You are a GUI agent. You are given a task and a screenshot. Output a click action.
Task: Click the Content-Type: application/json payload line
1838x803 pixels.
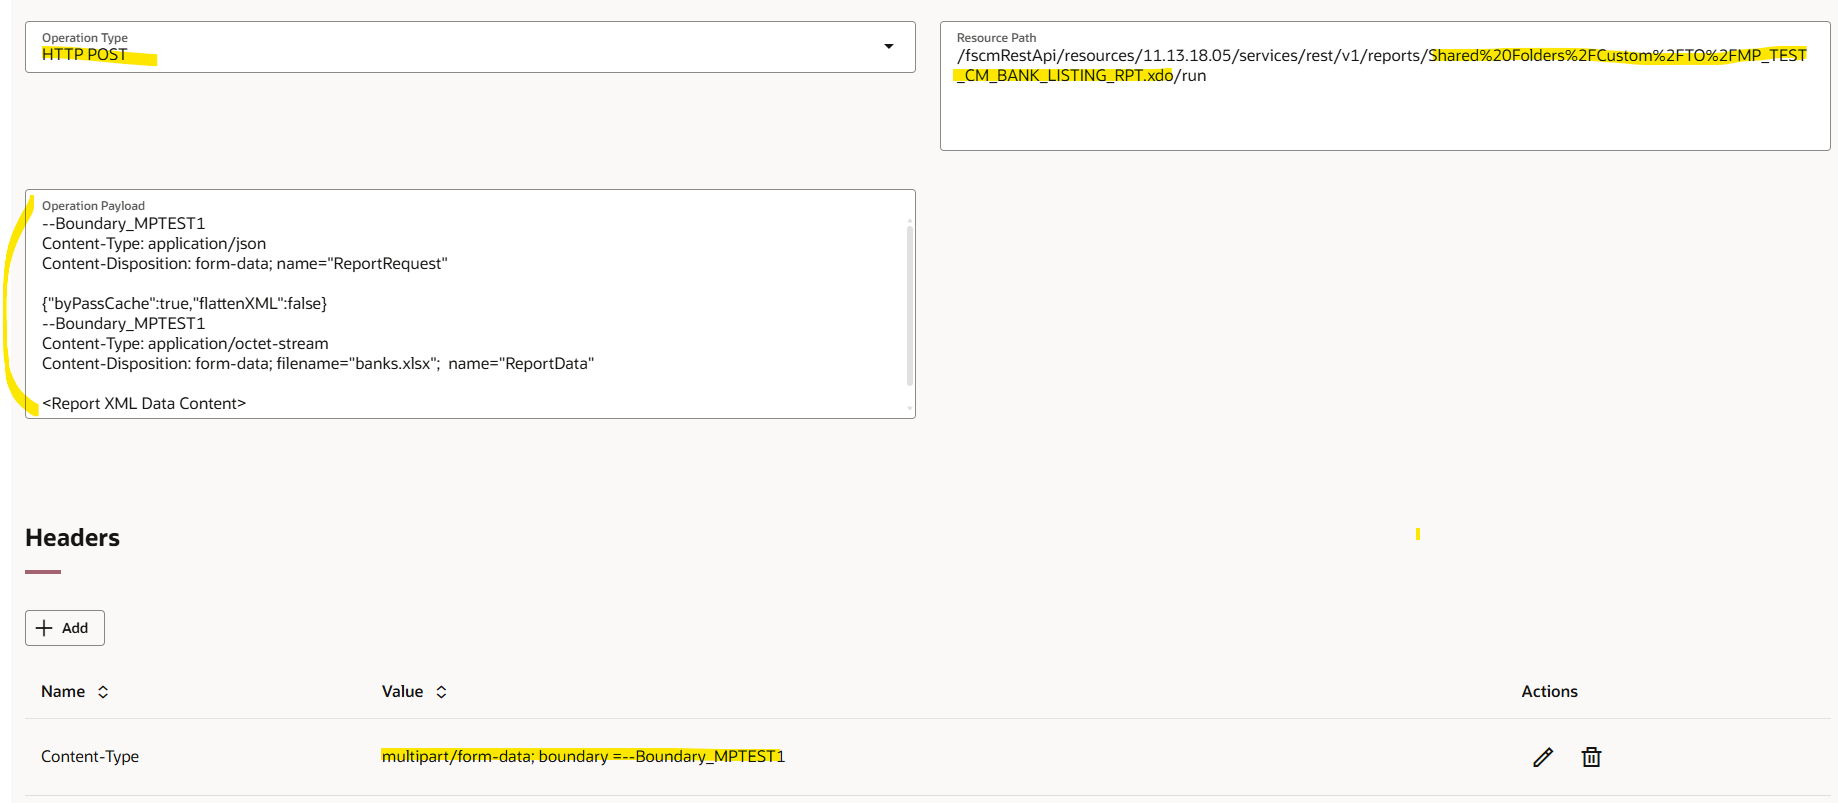pyautogui.click(x=154, y=243)
